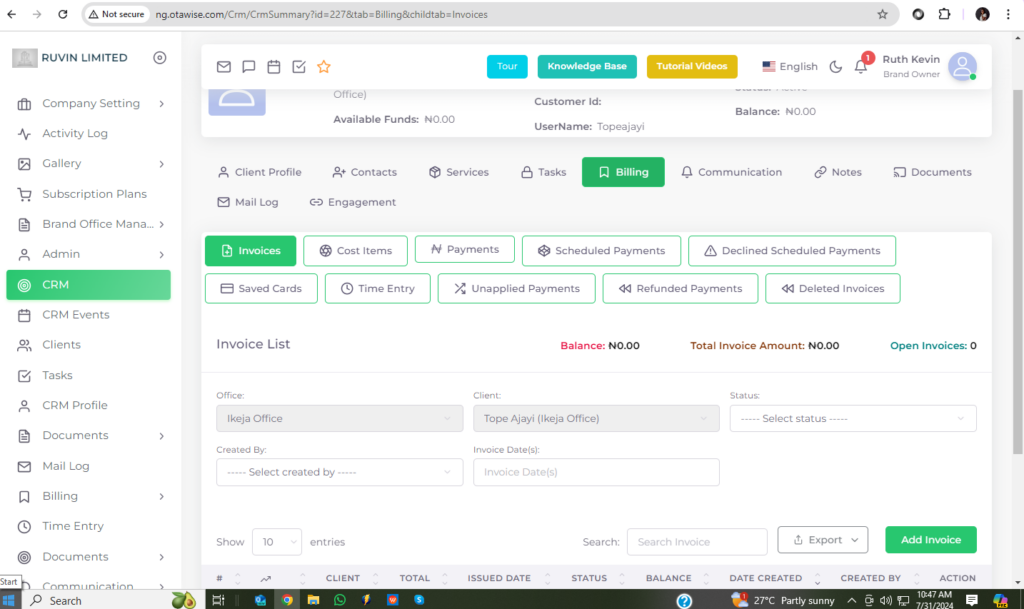Switch to the Communication tab

(731, 172)
